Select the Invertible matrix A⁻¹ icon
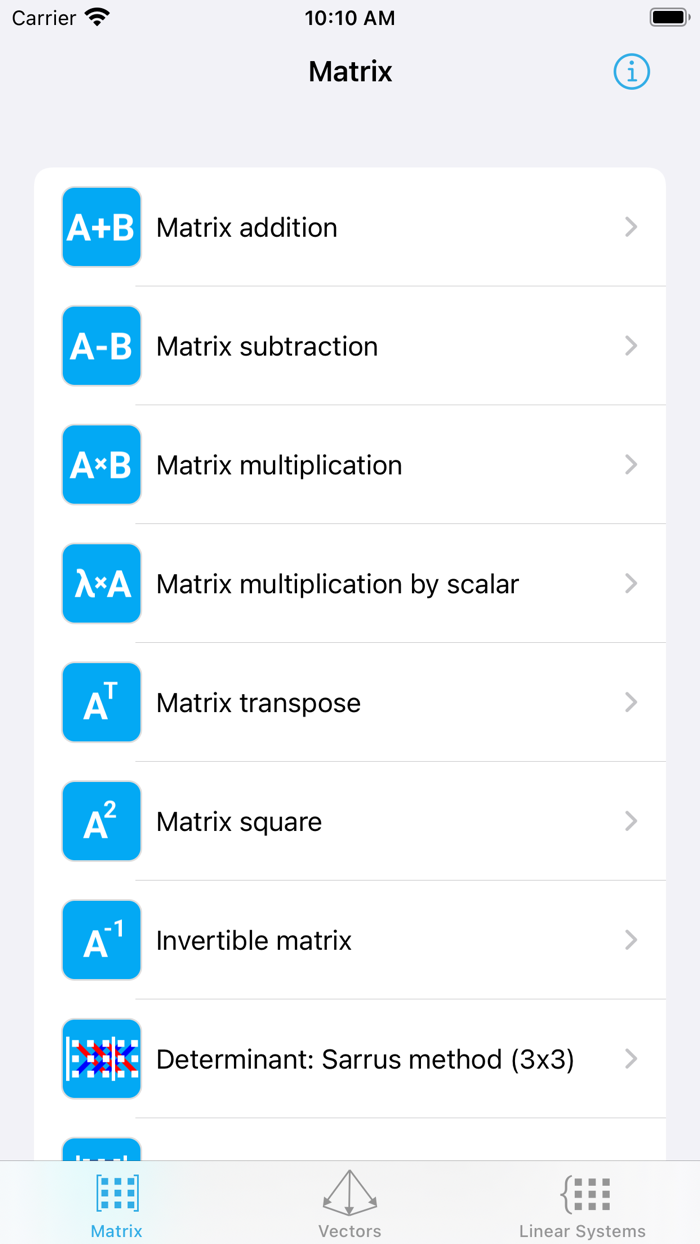 tap(100, 940)
